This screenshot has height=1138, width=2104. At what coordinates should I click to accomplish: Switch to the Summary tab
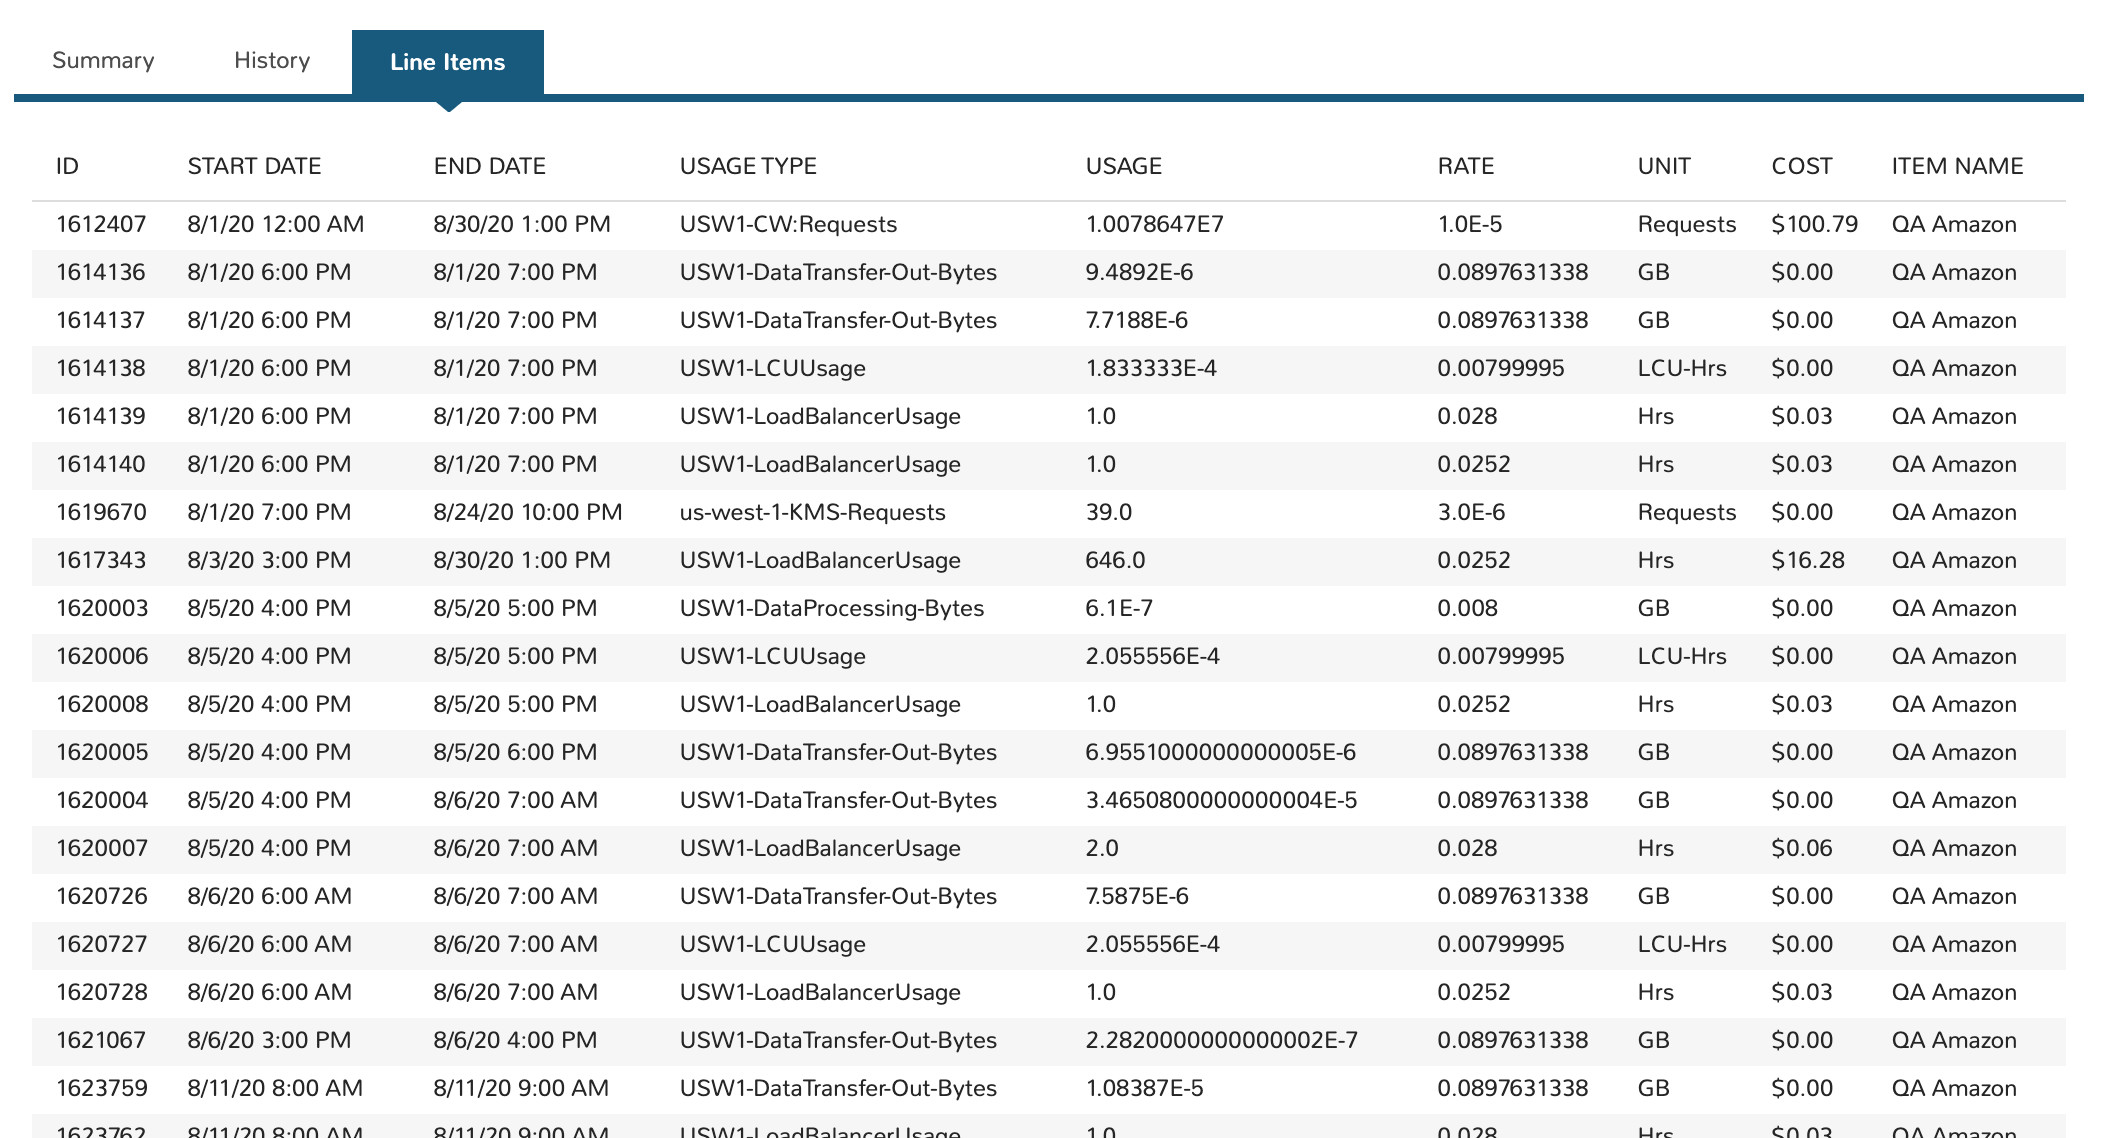click(103, 60)
